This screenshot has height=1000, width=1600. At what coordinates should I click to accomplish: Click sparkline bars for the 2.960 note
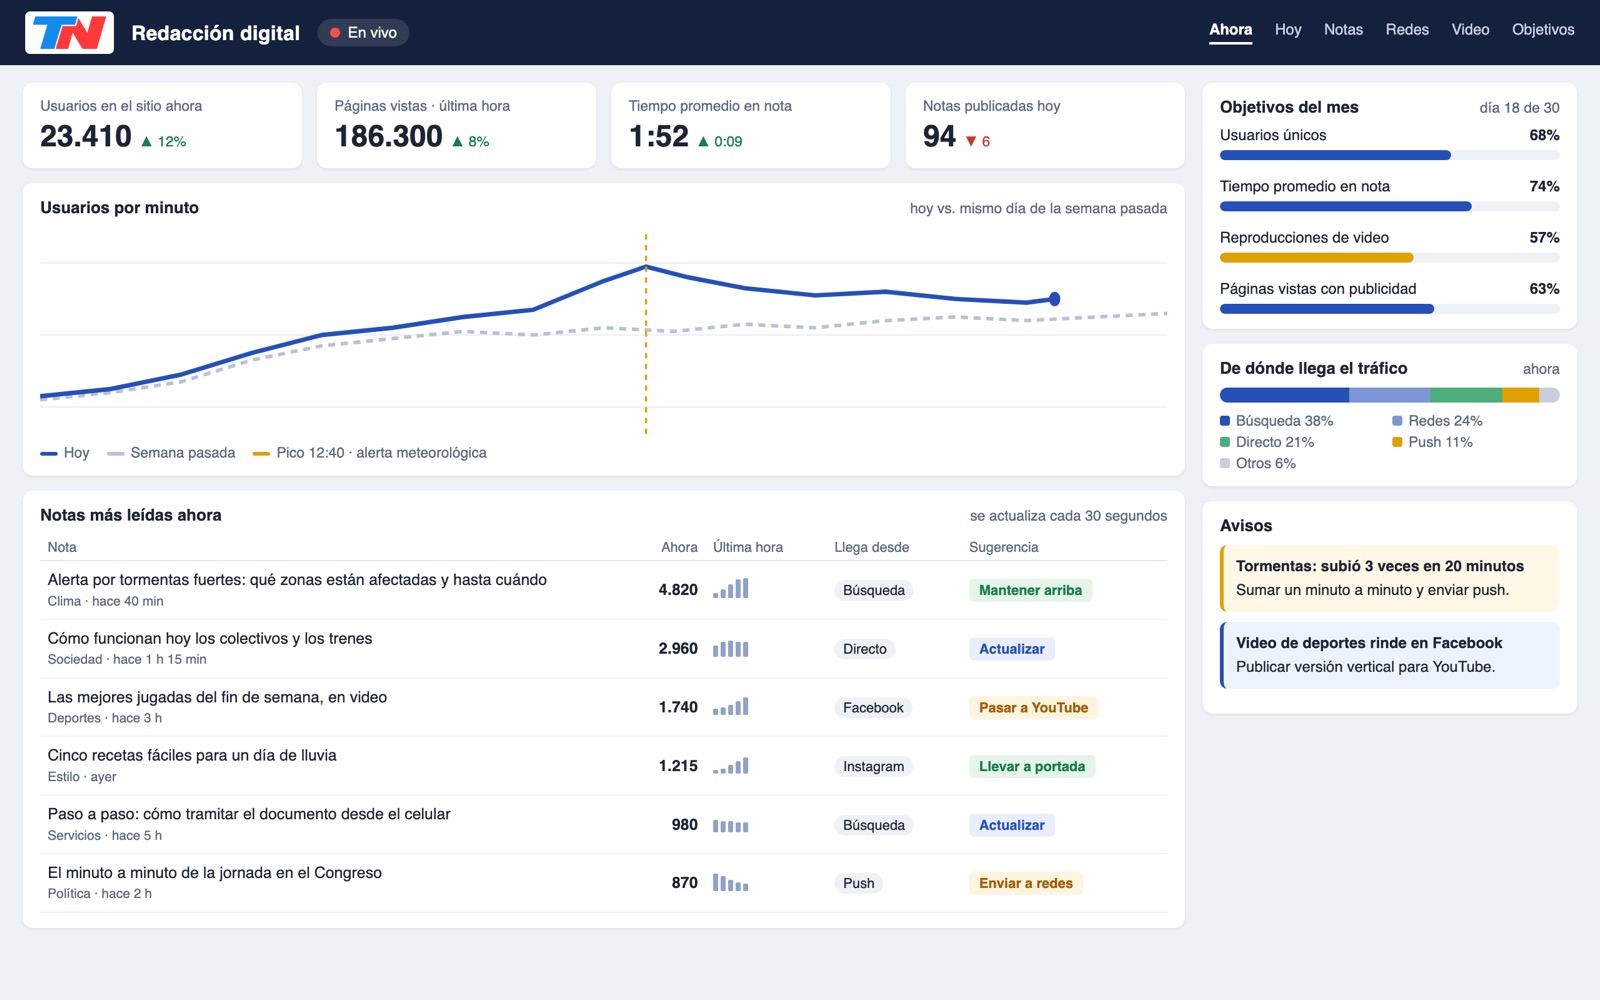(x=731, y=648)
